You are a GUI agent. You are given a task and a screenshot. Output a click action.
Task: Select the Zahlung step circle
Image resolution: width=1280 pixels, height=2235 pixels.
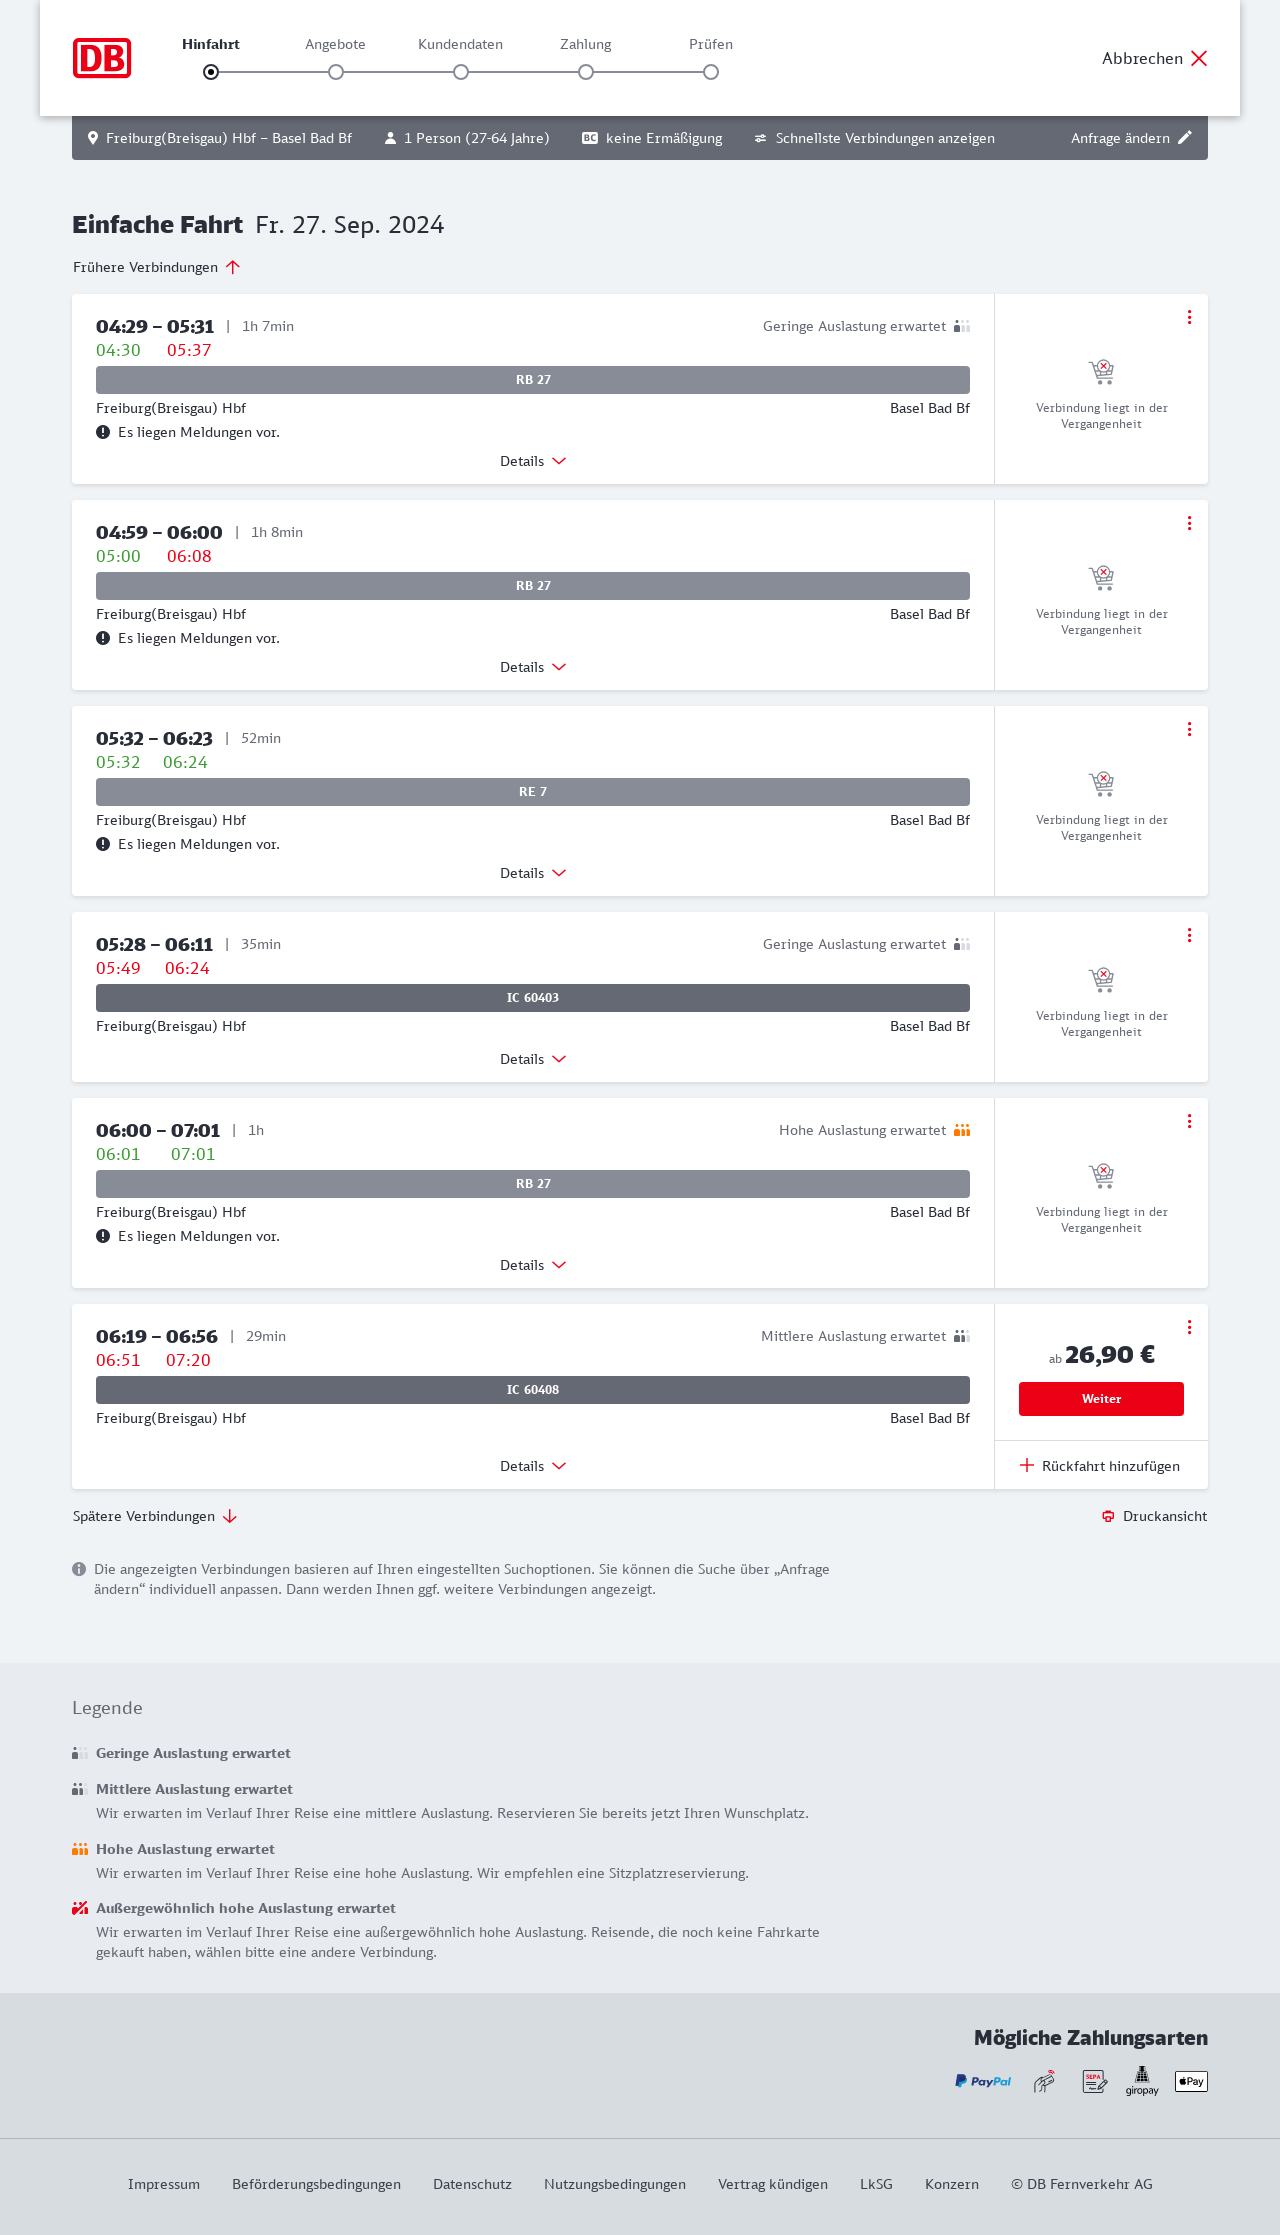coord(586,72)
